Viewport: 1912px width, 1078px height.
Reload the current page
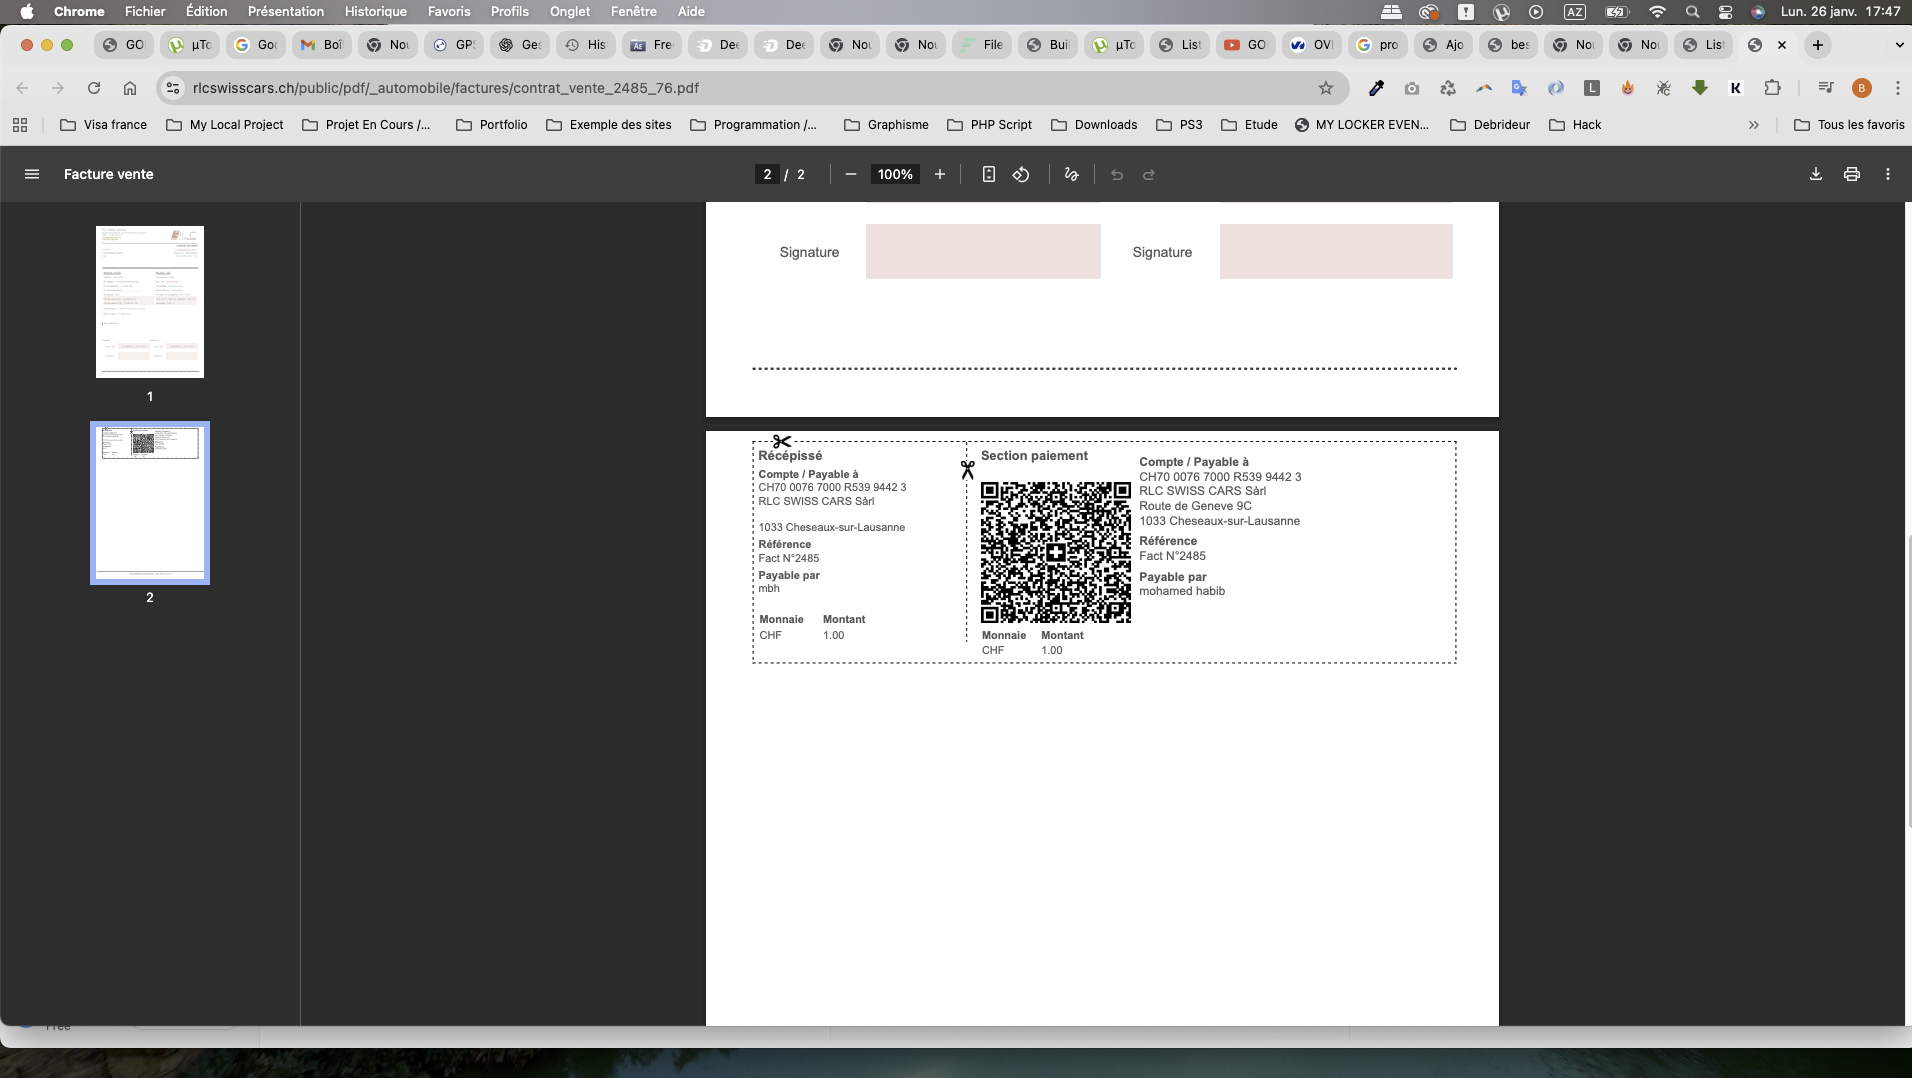coord(94,88)
